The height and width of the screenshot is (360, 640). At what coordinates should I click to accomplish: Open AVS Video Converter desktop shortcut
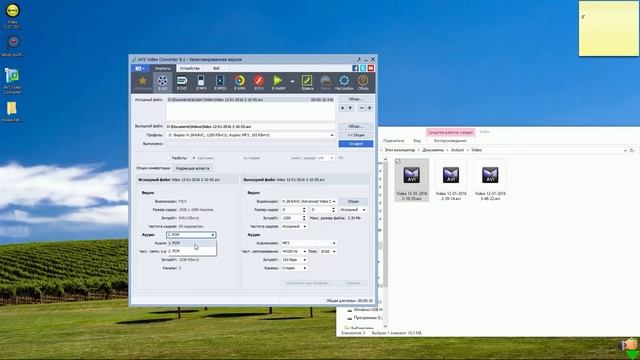coord(12,81)
